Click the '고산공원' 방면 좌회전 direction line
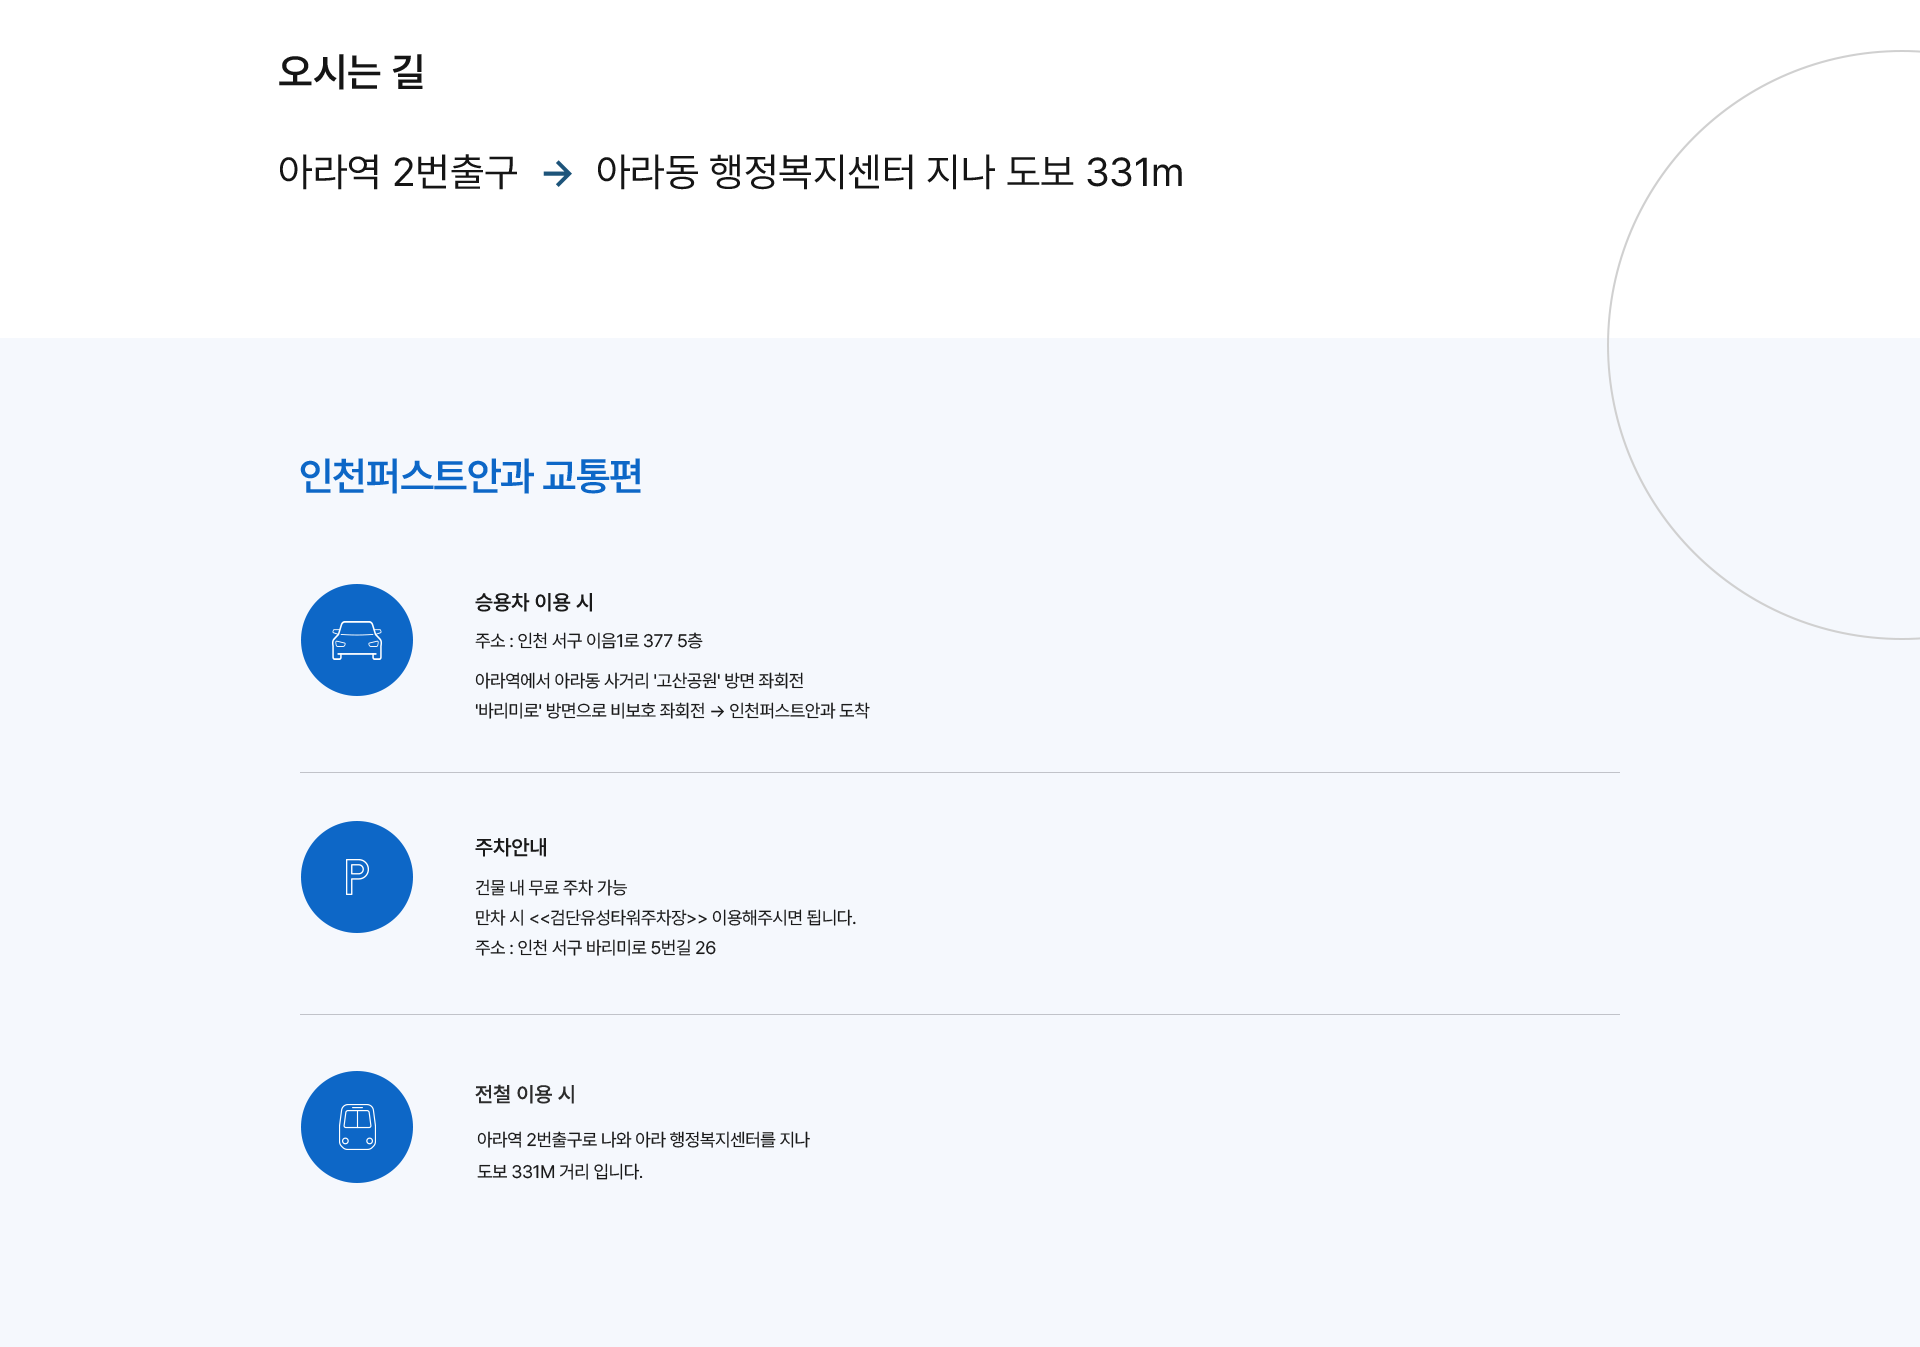 pos(639,680)
